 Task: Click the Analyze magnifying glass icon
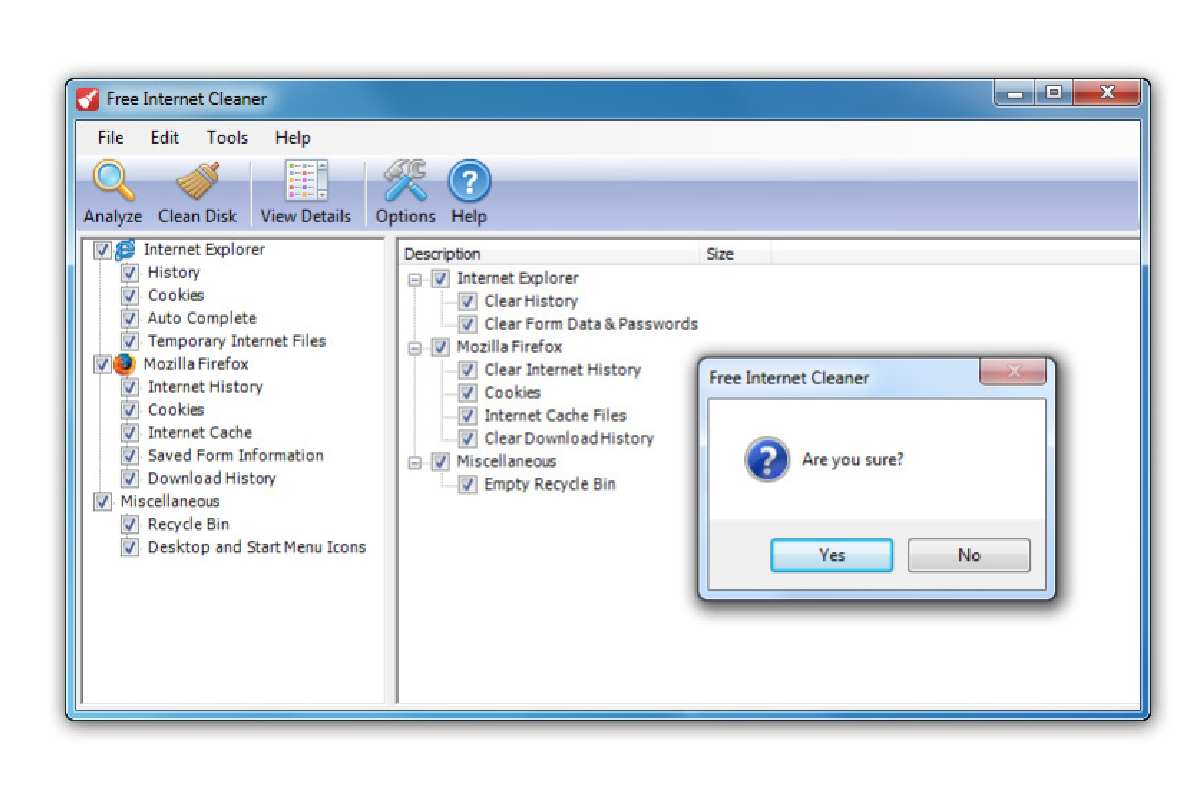point(113,183)
